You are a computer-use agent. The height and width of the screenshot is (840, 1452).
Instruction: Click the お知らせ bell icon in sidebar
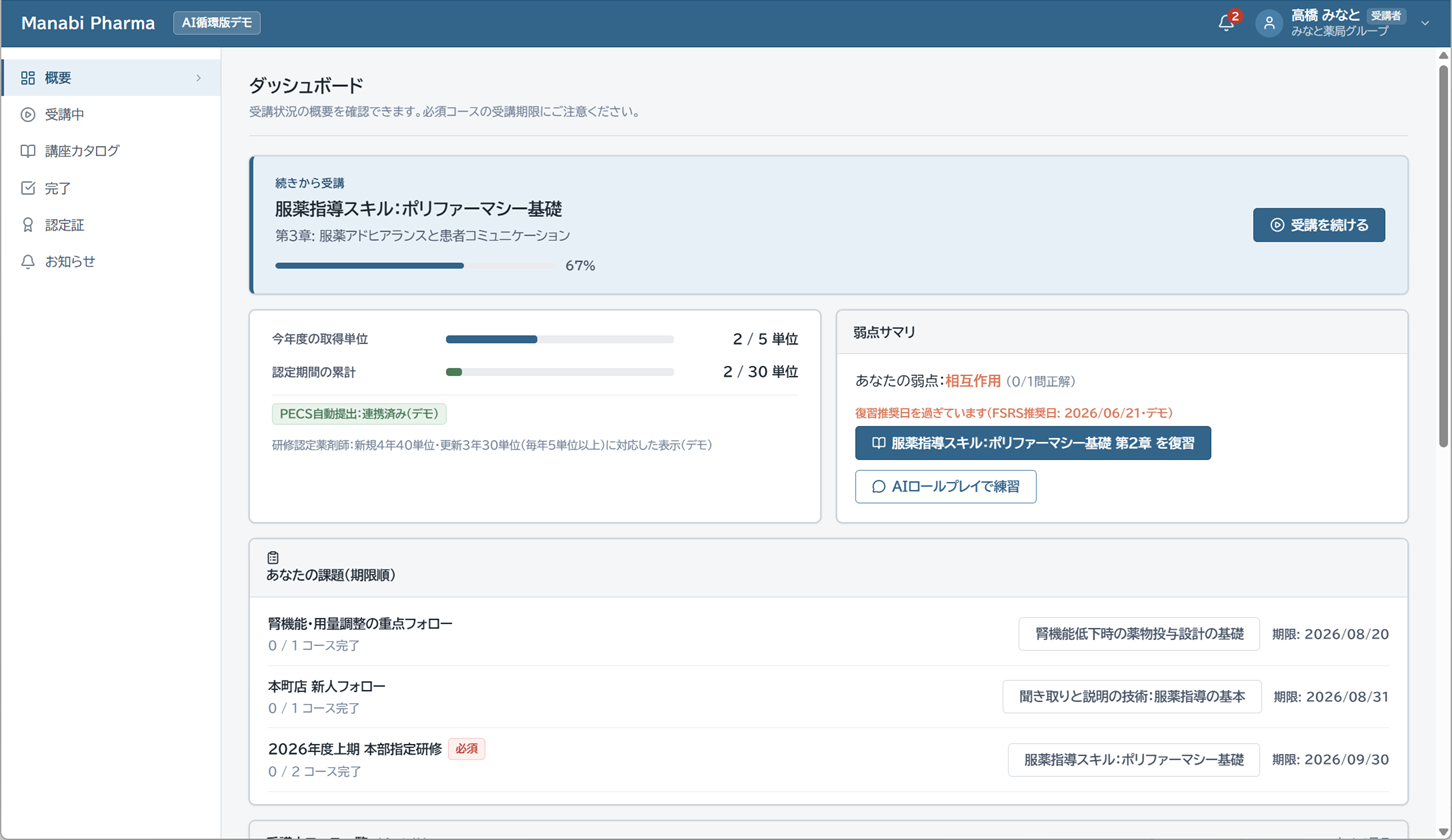(28, 261)
